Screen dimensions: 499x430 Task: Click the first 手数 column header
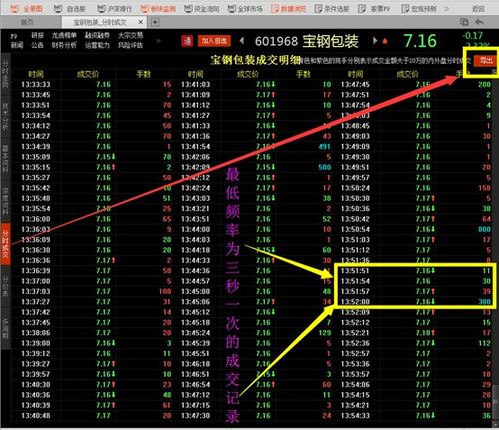coord(144,74)
